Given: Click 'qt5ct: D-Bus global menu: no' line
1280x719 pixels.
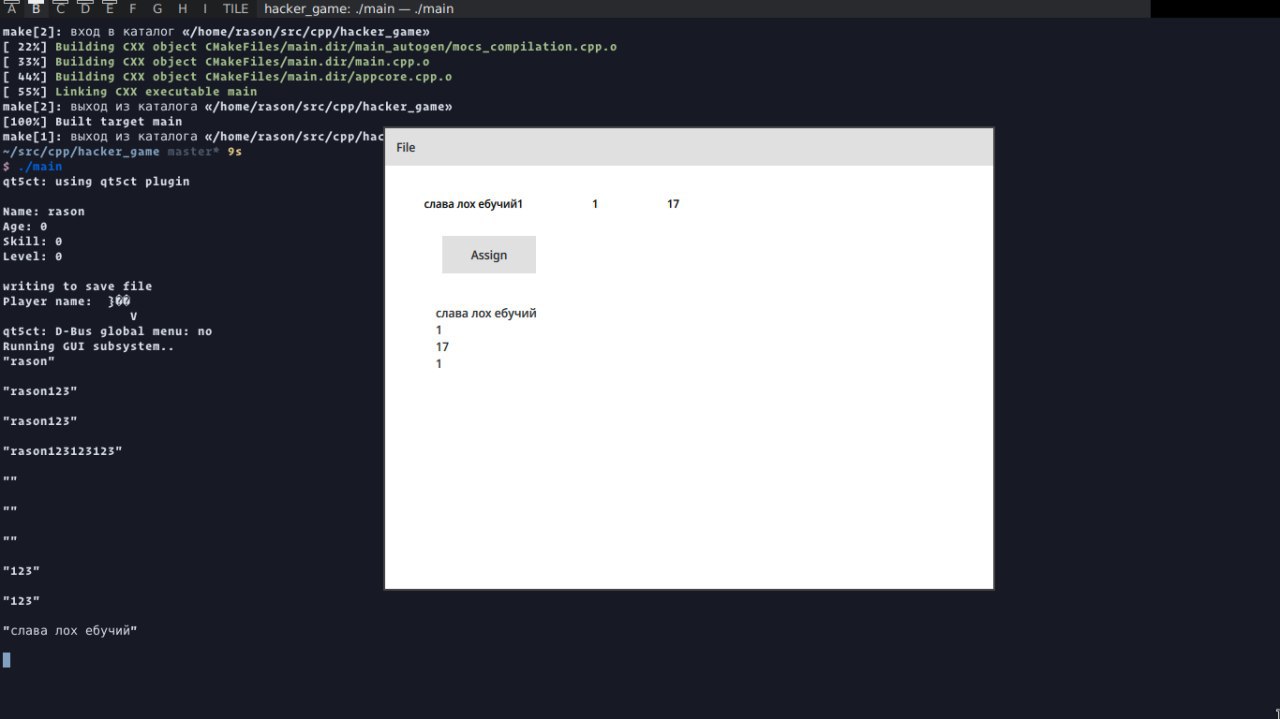Looking at the screenshot, I should click(x=107, y=332).
